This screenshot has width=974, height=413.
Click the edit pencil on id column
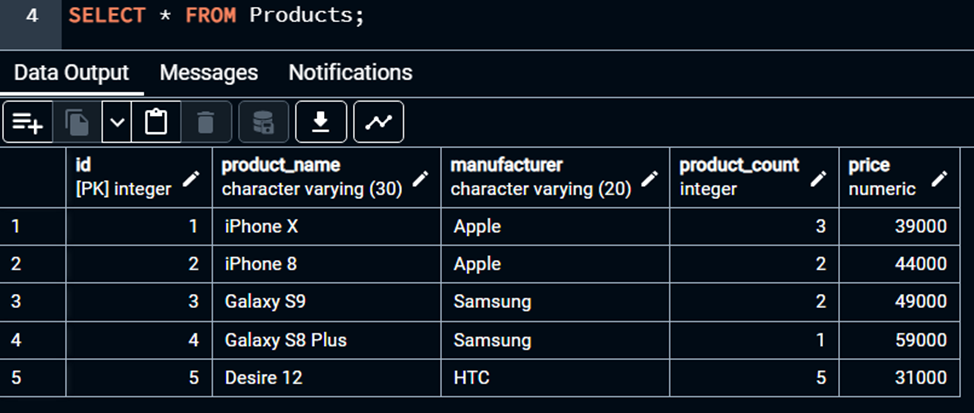coord(191,178)
